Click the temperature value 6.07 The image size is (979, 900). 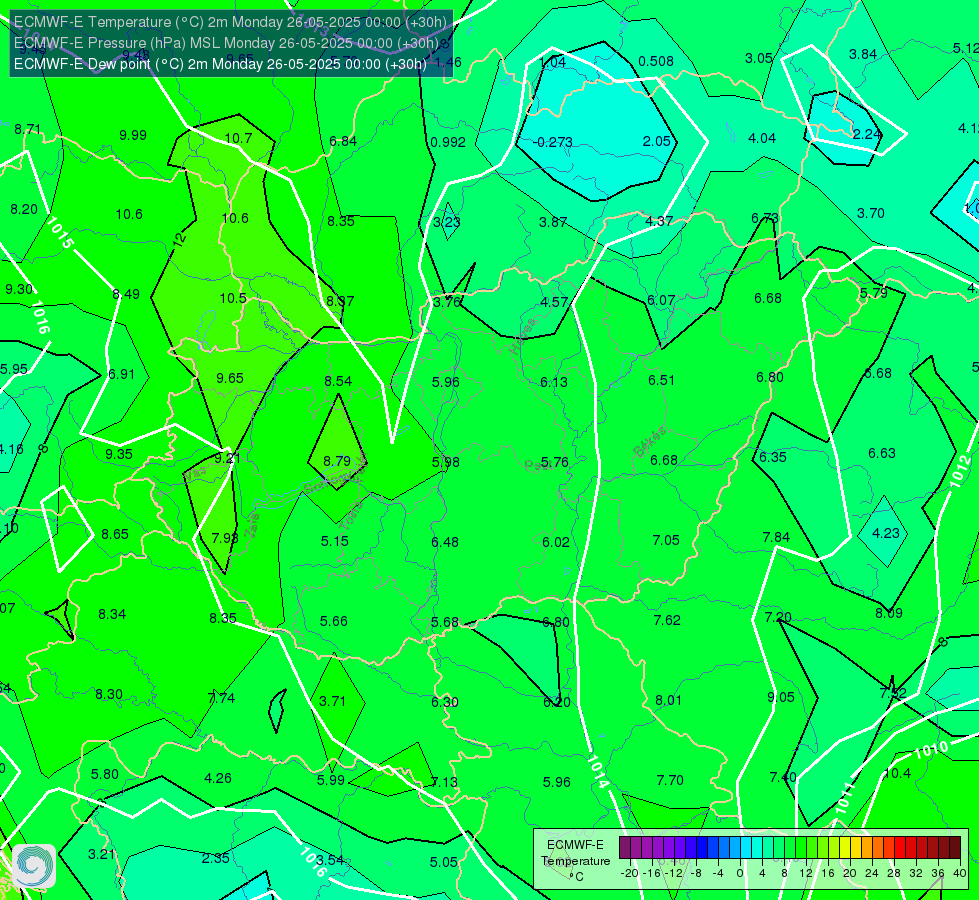(x=661, y=300)
